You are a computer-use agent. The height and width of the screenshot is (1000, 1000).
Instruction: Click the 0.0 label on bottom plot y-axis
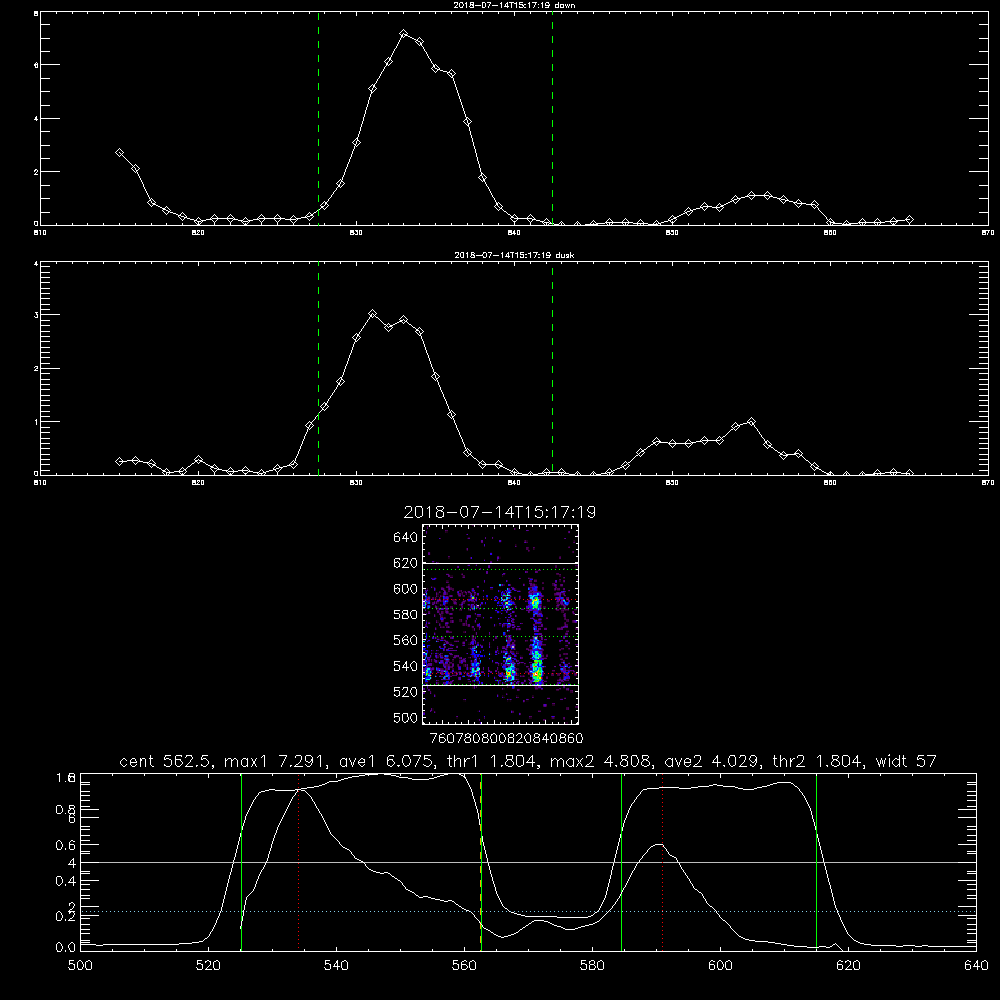click(66, 947)
